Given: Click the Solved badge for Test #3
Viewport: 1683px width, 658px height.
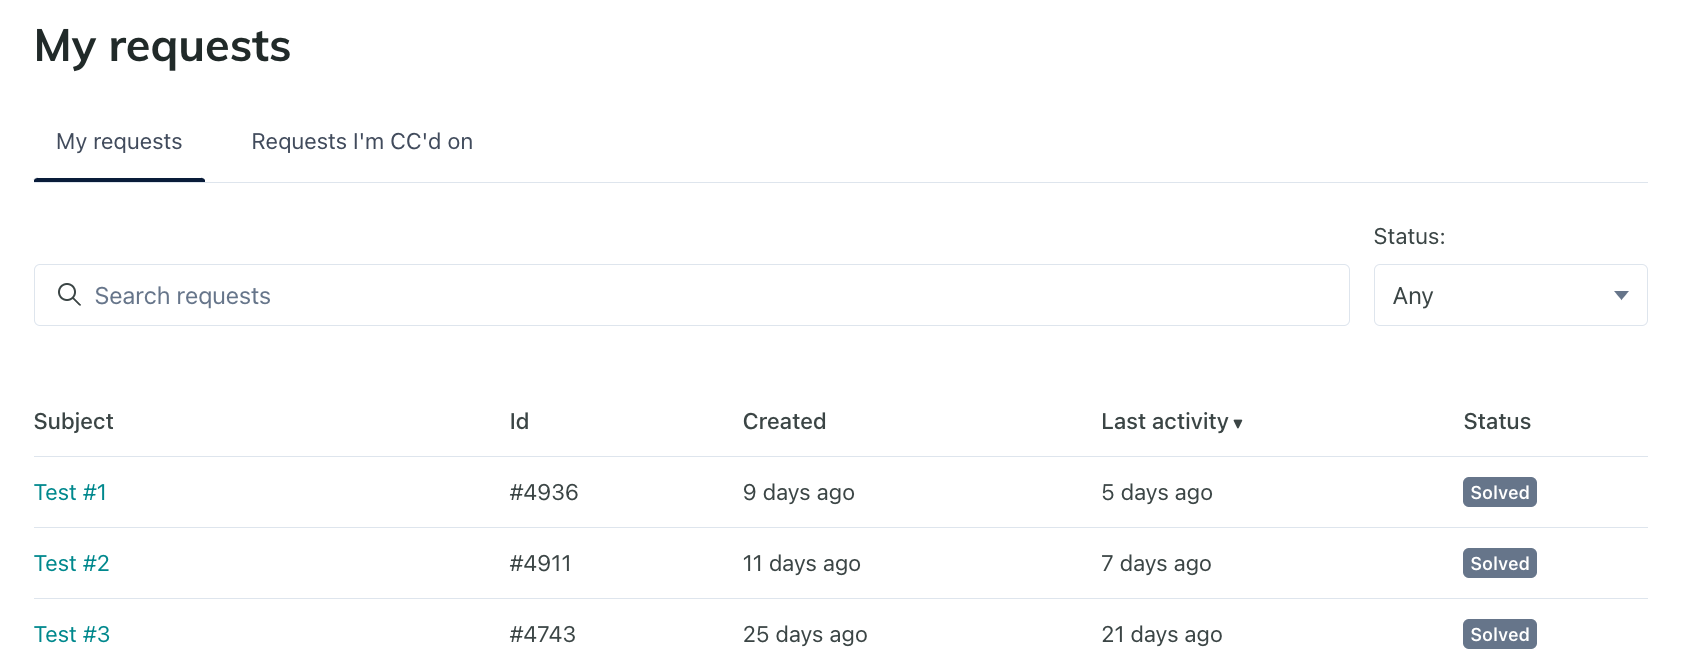Looking at the screenshot, I should click(x=1500, y=634).
